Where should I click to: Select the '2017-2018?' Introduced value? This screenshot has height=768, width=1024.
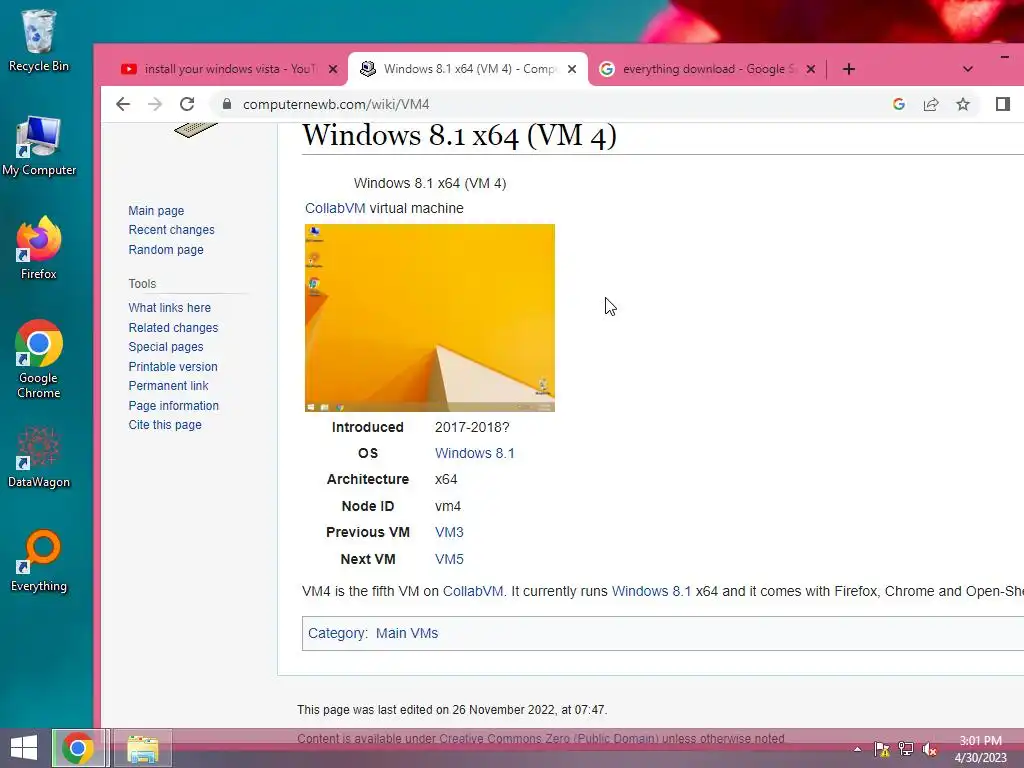coord(472,427)
